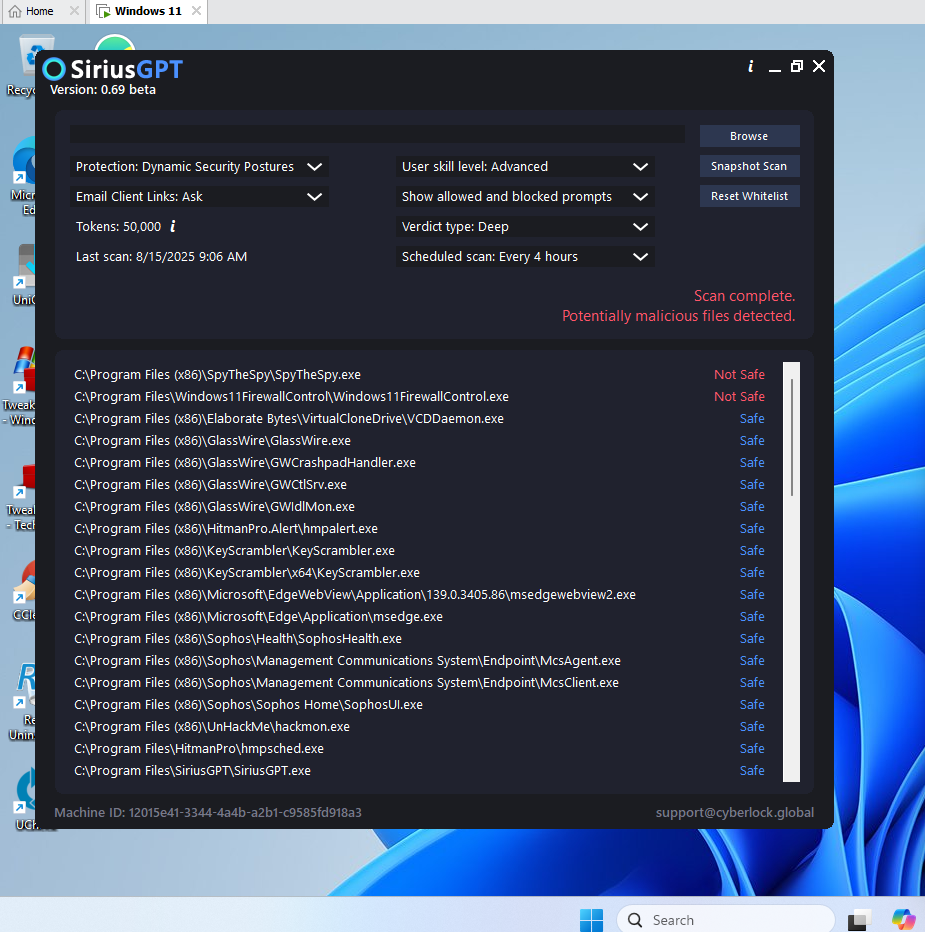Select the x64\KeyScrambler.exe row

(x=419, y=572)
